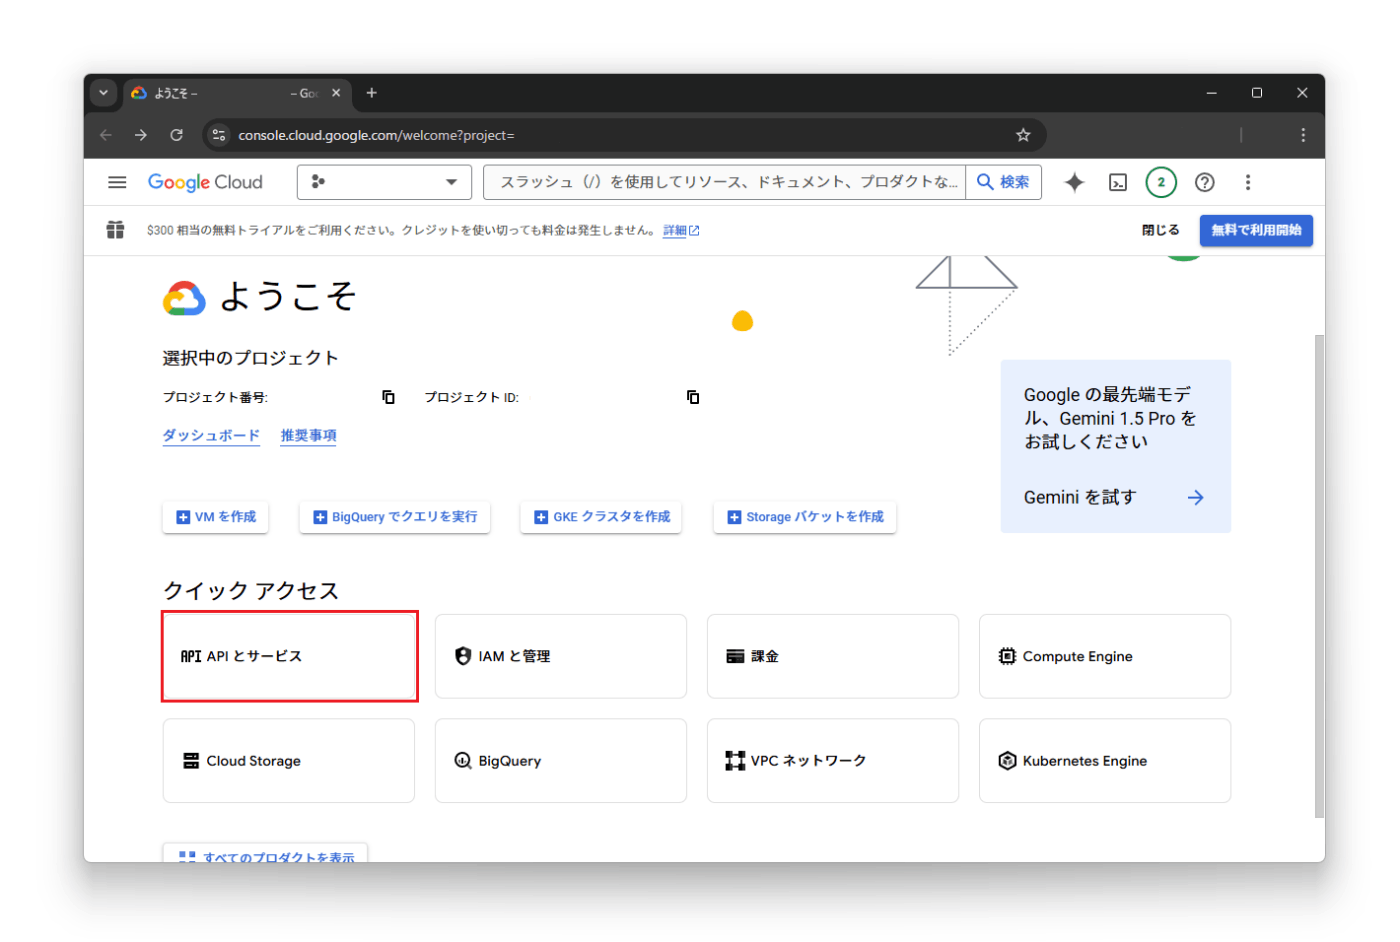
Task: Open the VPC ネットワーク card
Action: (x=833, y=761)
